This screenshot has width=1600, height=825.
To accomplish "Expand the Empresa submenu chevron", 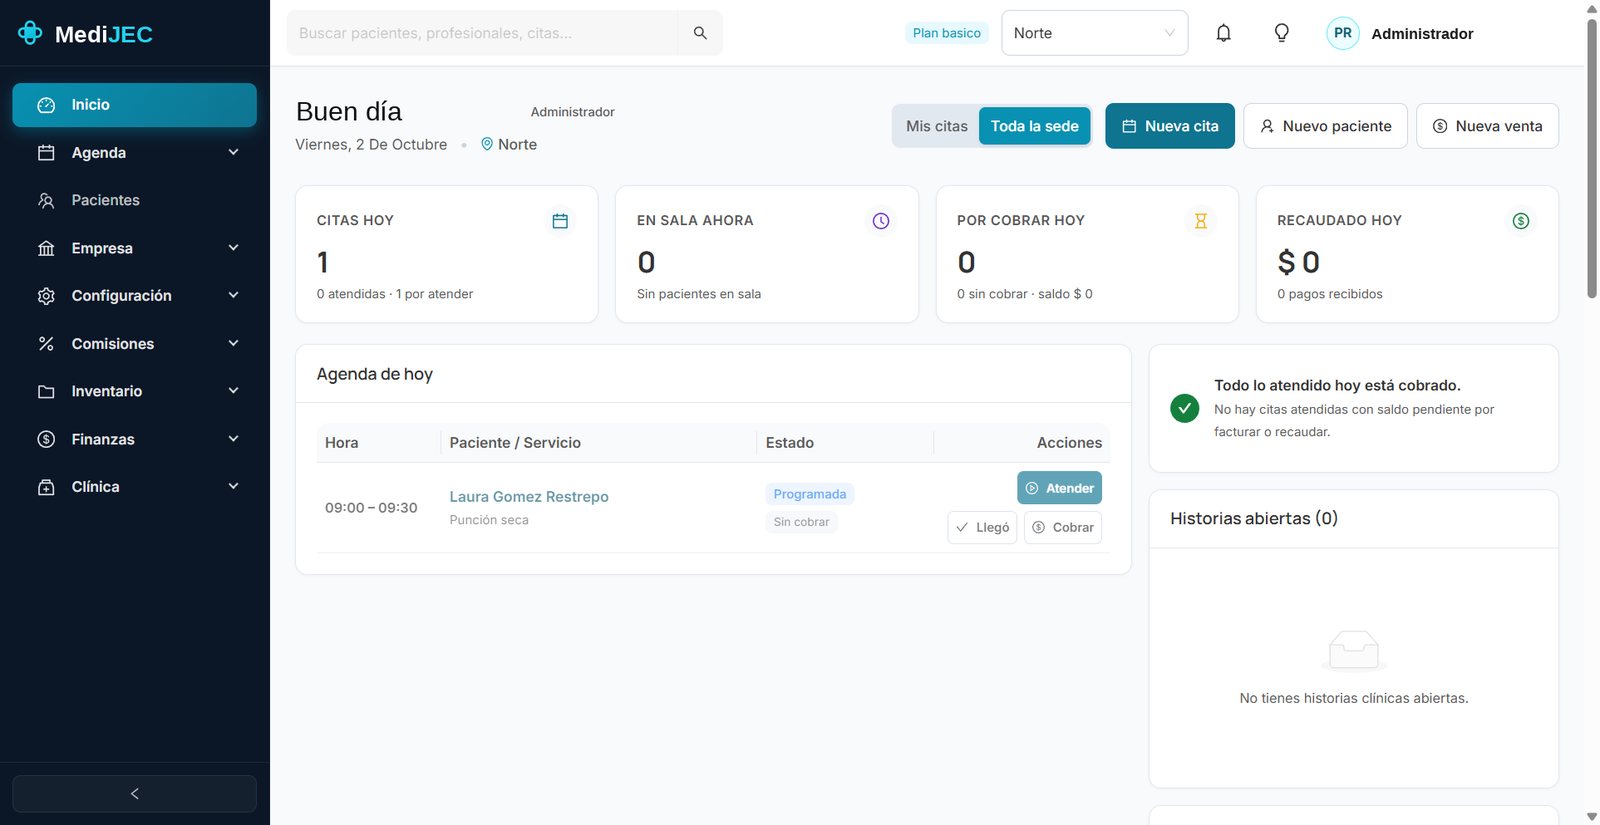I will click(233, 248).
